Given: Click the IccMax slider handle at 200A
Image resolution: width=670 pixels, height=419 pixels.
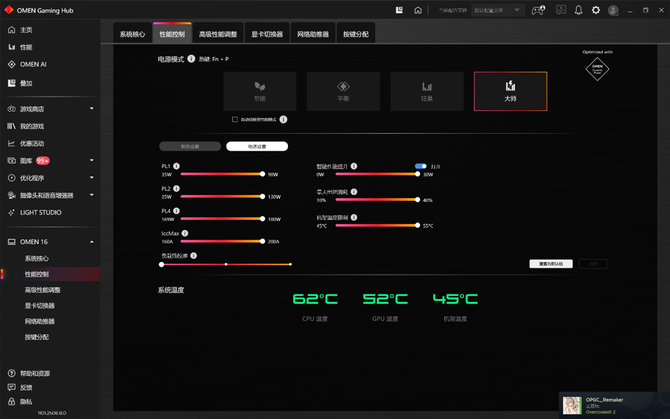Looking at the screenshot, I should [x=262, y=241].
